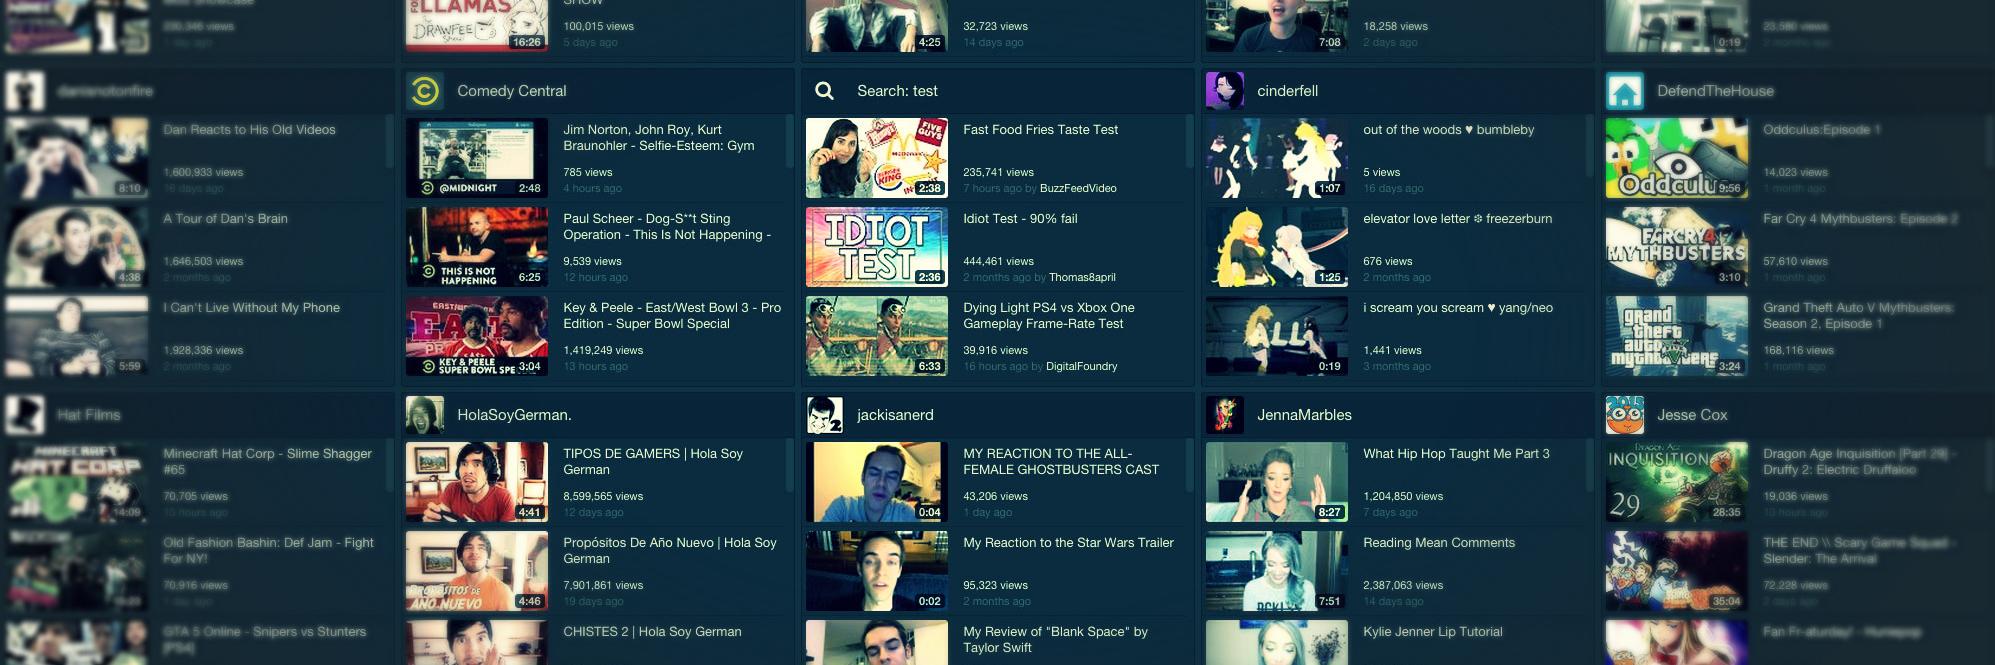Open Dragon Age Inquisition Part 29 thumbnail

[x=1677, y=482]
